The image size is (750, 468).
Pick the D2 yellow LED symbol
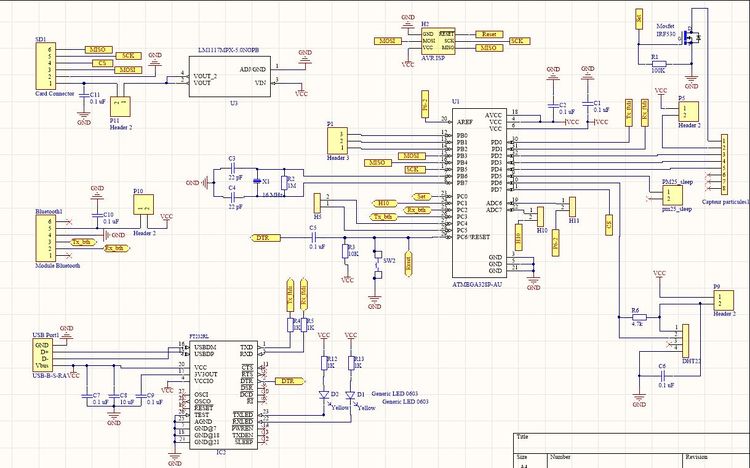(322, 395)
